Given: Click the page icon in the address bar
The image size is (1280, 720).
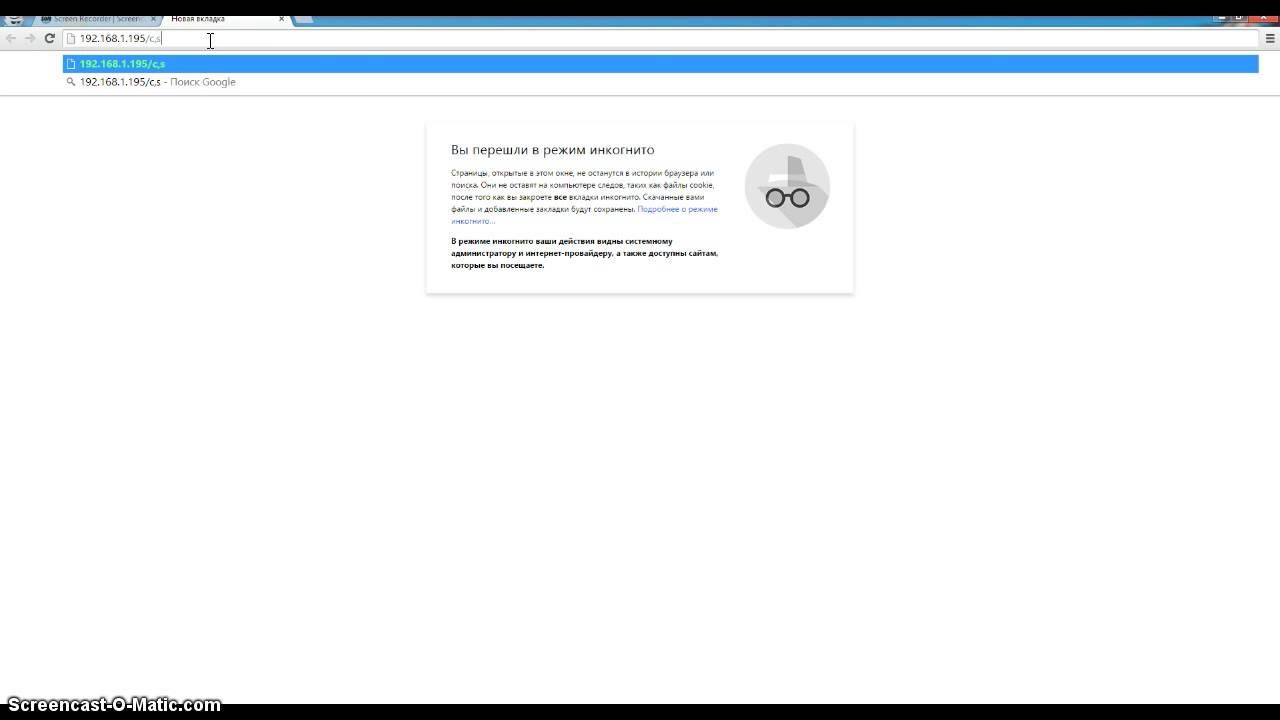Looking at the screenshot, I should tap(71, 38).
